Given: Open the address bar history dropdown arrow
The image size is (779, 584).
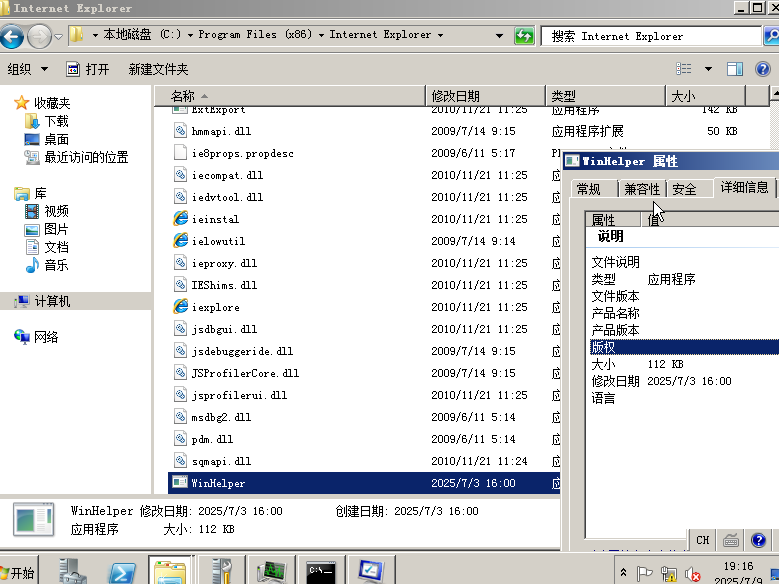Looking at the screenshot, I should click(499, 36).
